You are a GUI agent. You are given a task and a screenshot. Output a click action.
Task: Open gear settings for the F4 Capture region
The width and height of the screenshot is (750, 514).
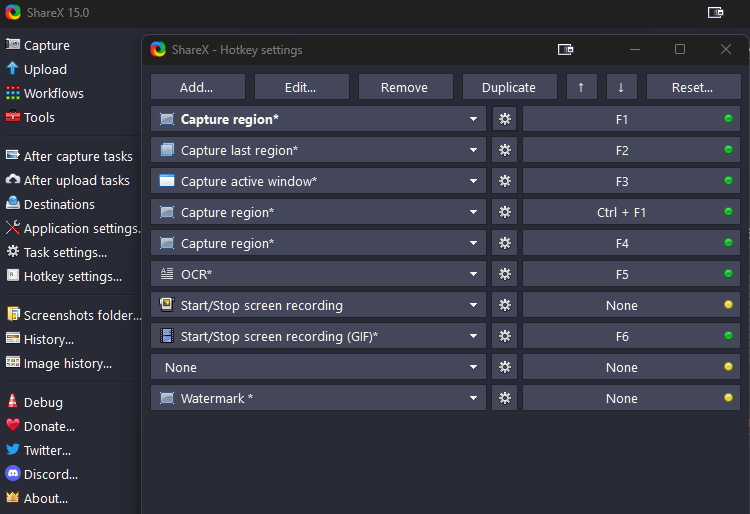505,243
